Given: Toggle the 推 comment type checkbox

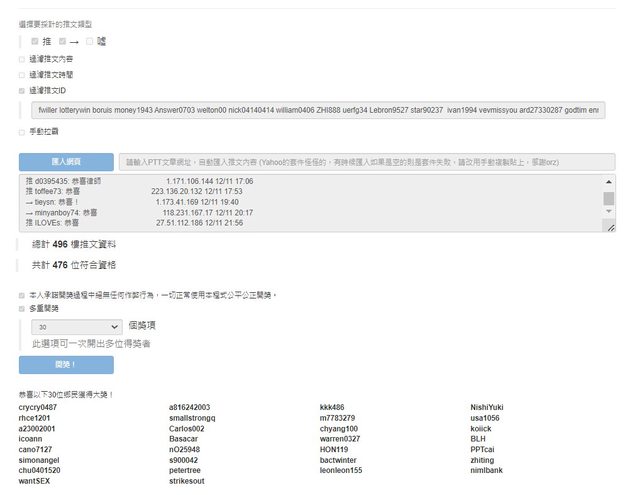Looking at the screenshot, I should (x=35, y=41).
